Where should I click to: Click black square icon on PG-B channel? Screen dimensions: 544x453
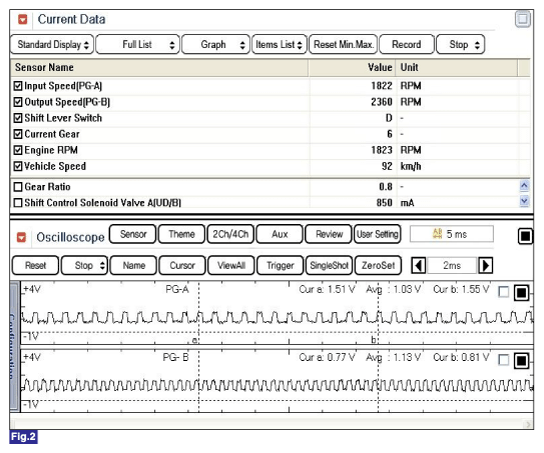[x=521, y=361]
